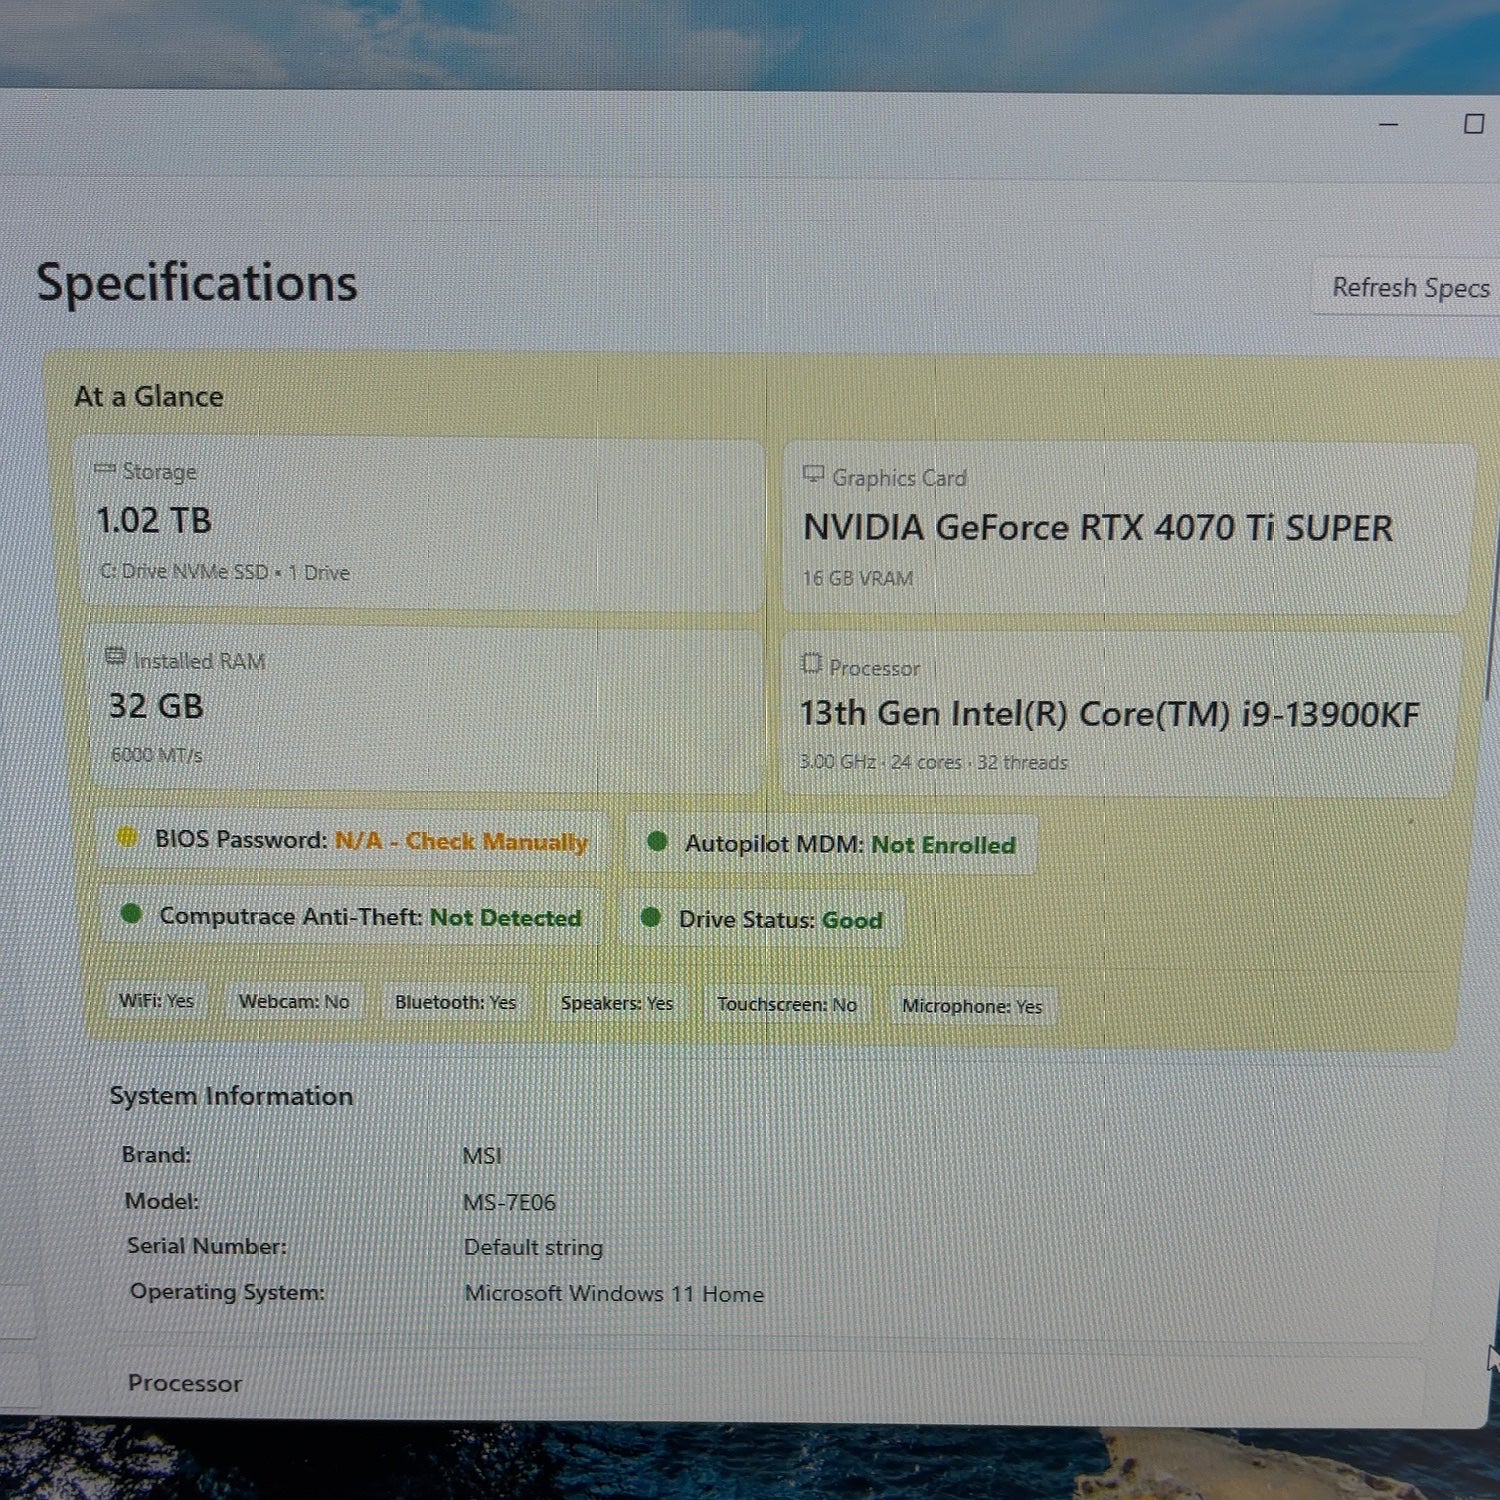
Task: Click the WiFi: Yes chip
Action: [157, 1001]
